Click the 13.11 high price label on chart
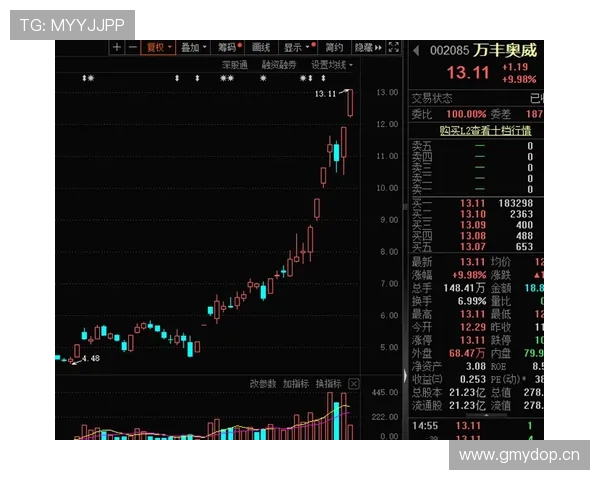 coord(325,94)
